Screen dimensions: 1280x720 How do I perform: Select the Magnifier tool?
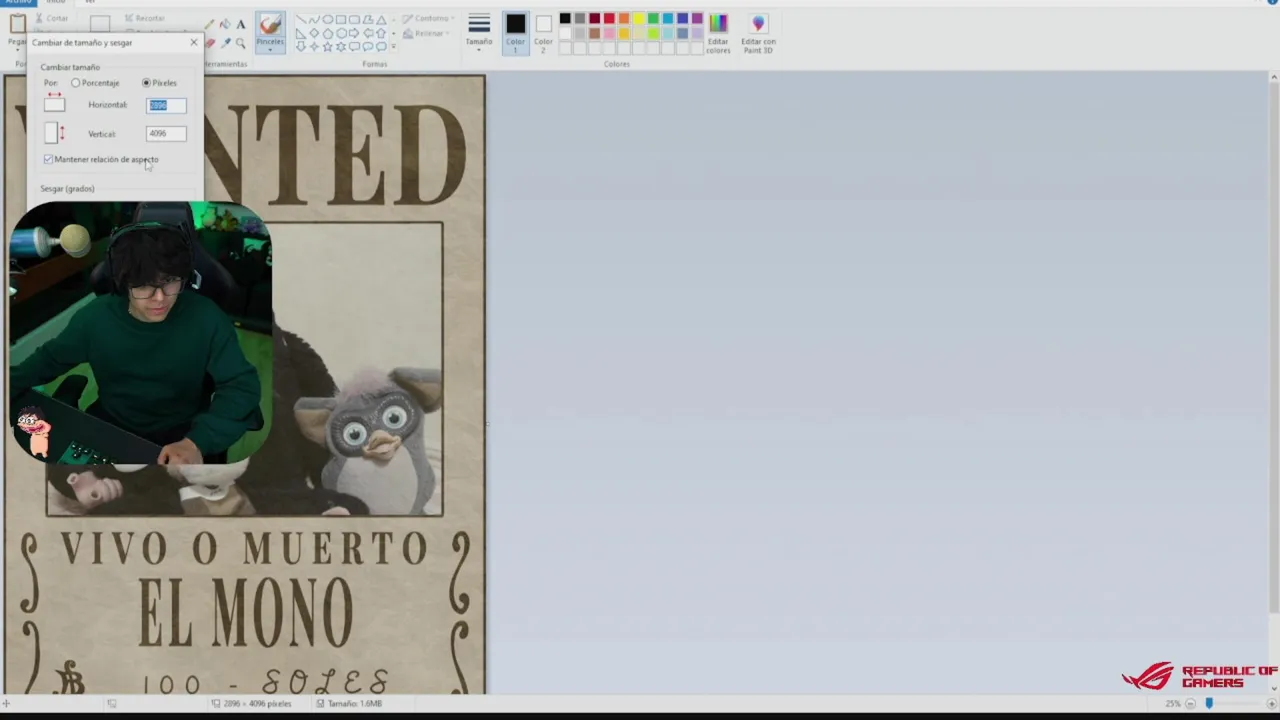click(x=241, y=43)
